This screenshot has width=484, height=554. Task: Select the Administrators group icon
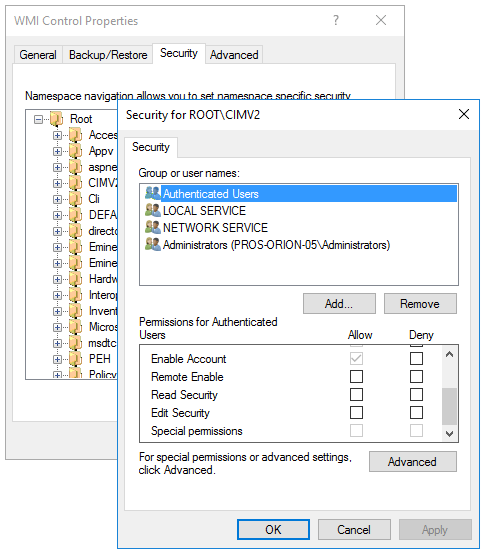(153, 244)
